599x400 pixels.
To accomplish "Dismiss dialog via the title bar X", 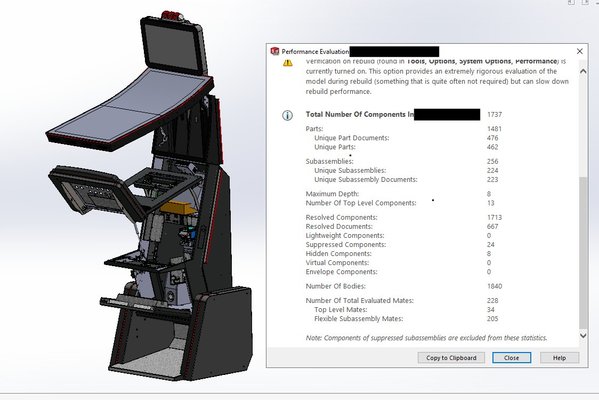I will (x=580, y=51).
